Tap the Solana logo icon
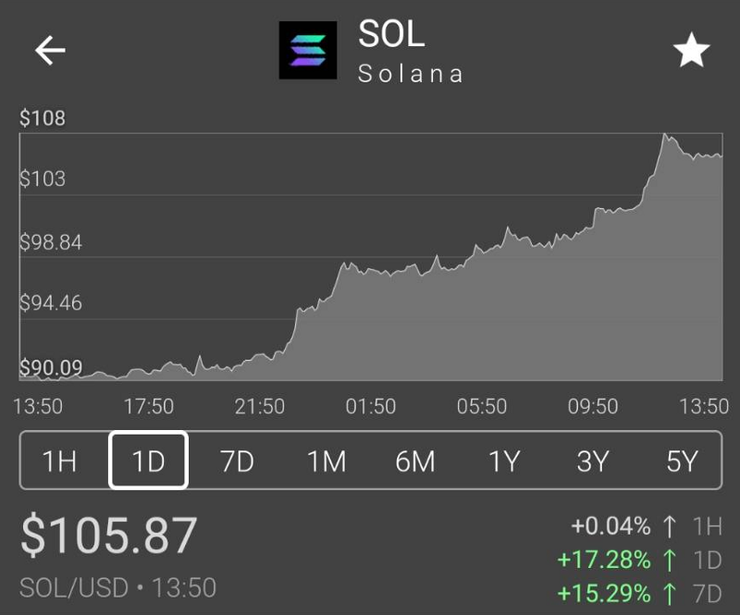 (308, 50)
